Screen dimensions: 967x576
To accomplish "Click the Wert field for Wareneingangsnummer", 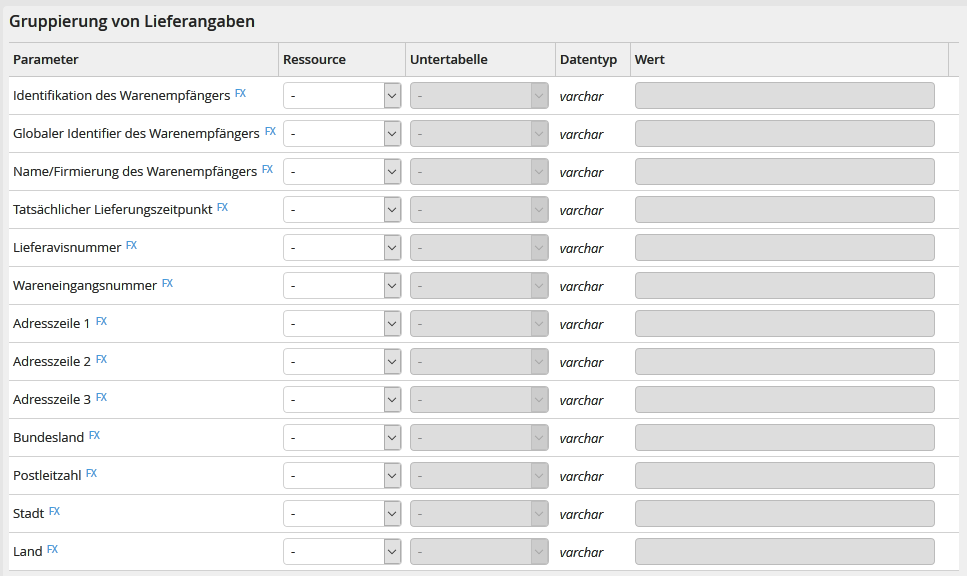I will coord(784,286).
